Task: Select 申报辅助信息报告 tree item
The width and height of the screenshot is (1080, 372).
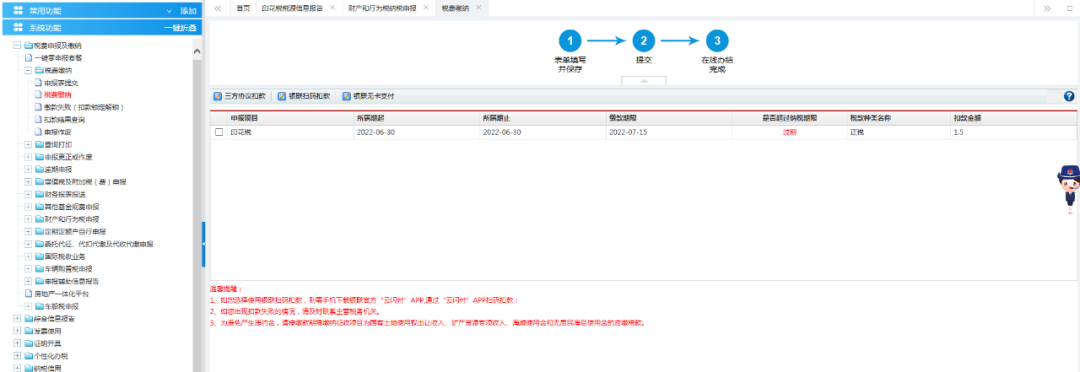Action: [x=72, y=281]
